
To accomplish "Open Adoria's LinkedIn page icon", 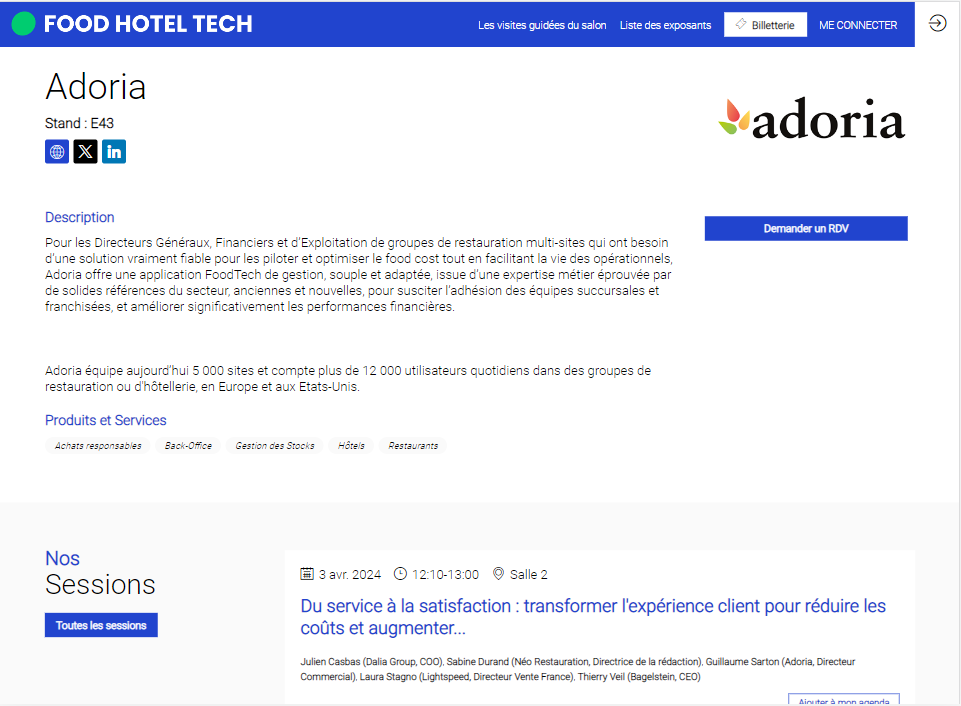I will (x=114, y=151).
